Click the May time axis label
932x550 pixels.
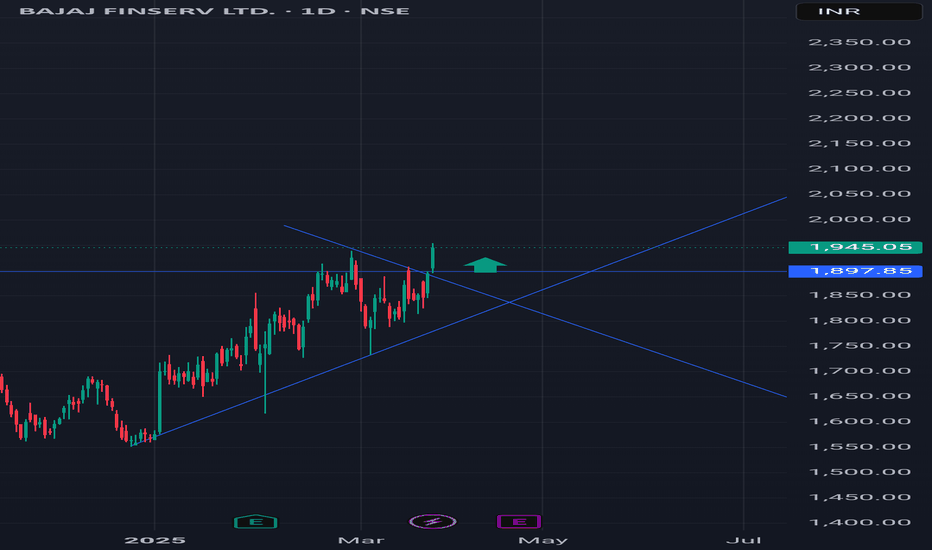tap(543, 540)
